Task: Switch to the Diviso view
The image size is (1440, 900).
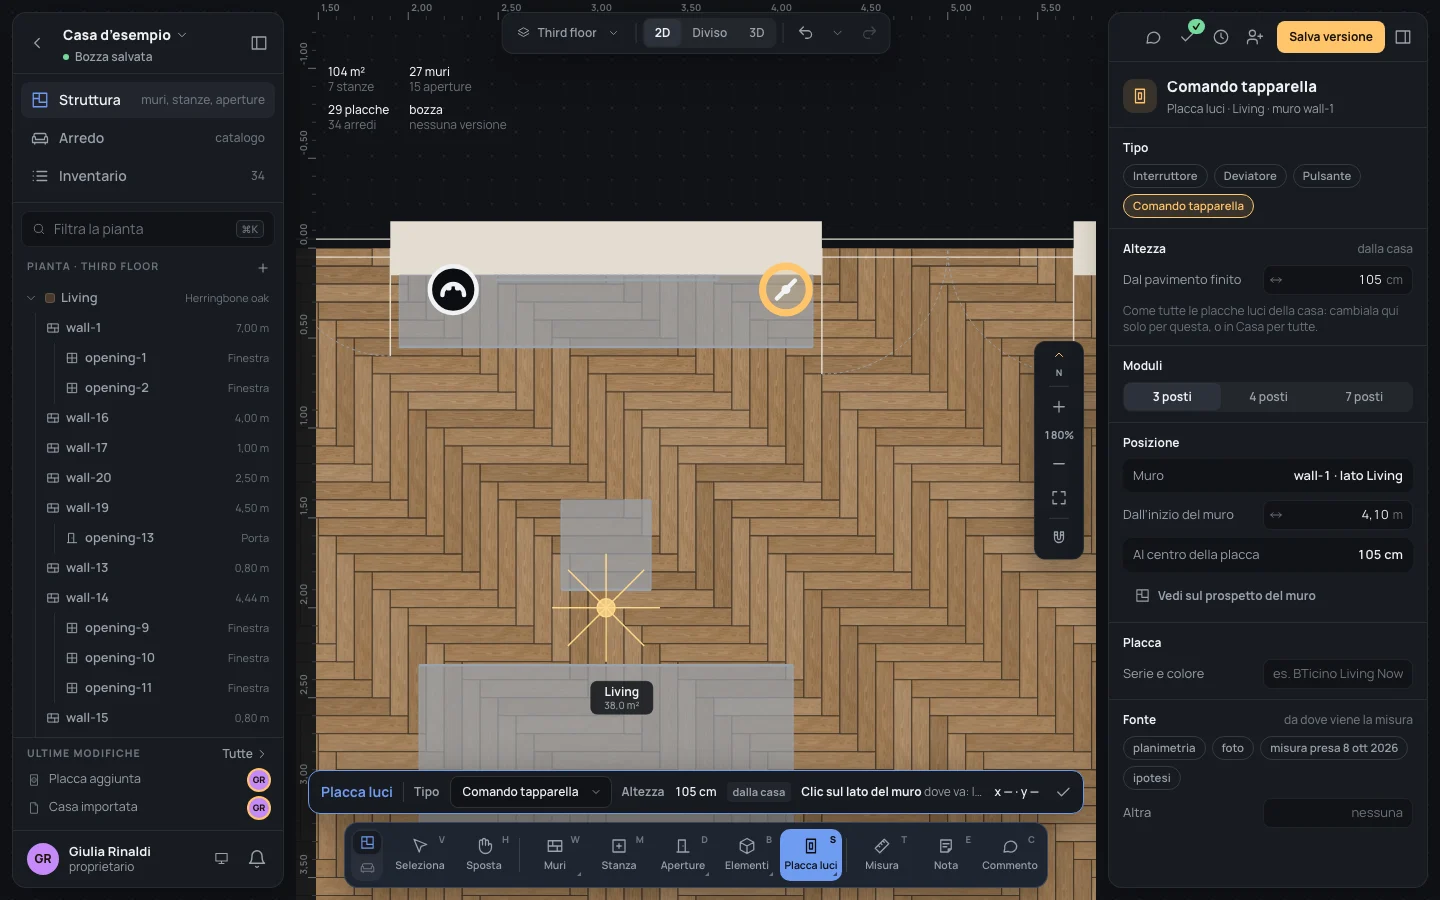Action: tap(709, 33)
